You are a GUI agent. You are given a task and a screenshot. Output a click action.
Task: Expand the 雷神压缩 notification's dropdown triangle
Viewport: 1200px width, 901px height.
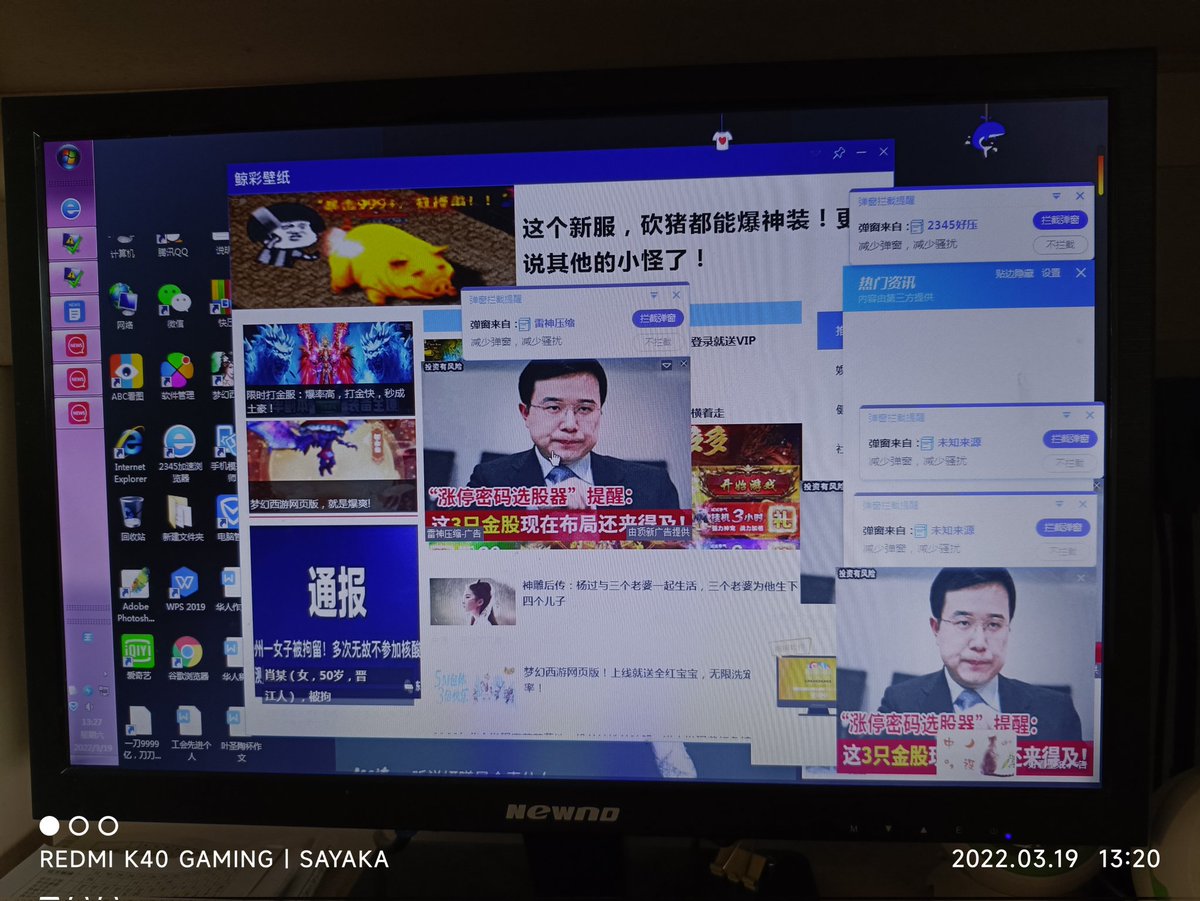(654, 296)
